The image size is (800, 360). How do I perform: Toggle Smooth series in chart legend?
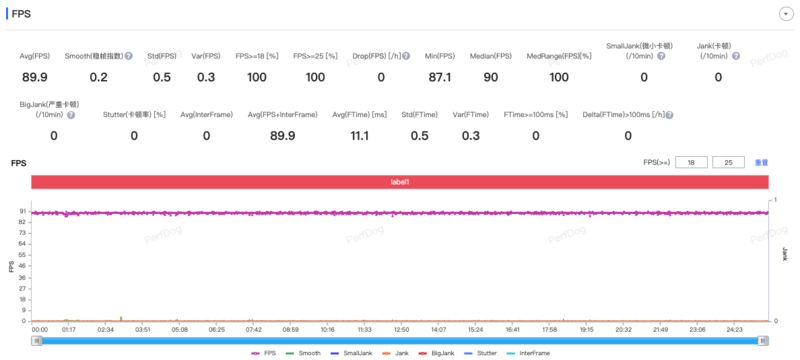tap(303, 353)
